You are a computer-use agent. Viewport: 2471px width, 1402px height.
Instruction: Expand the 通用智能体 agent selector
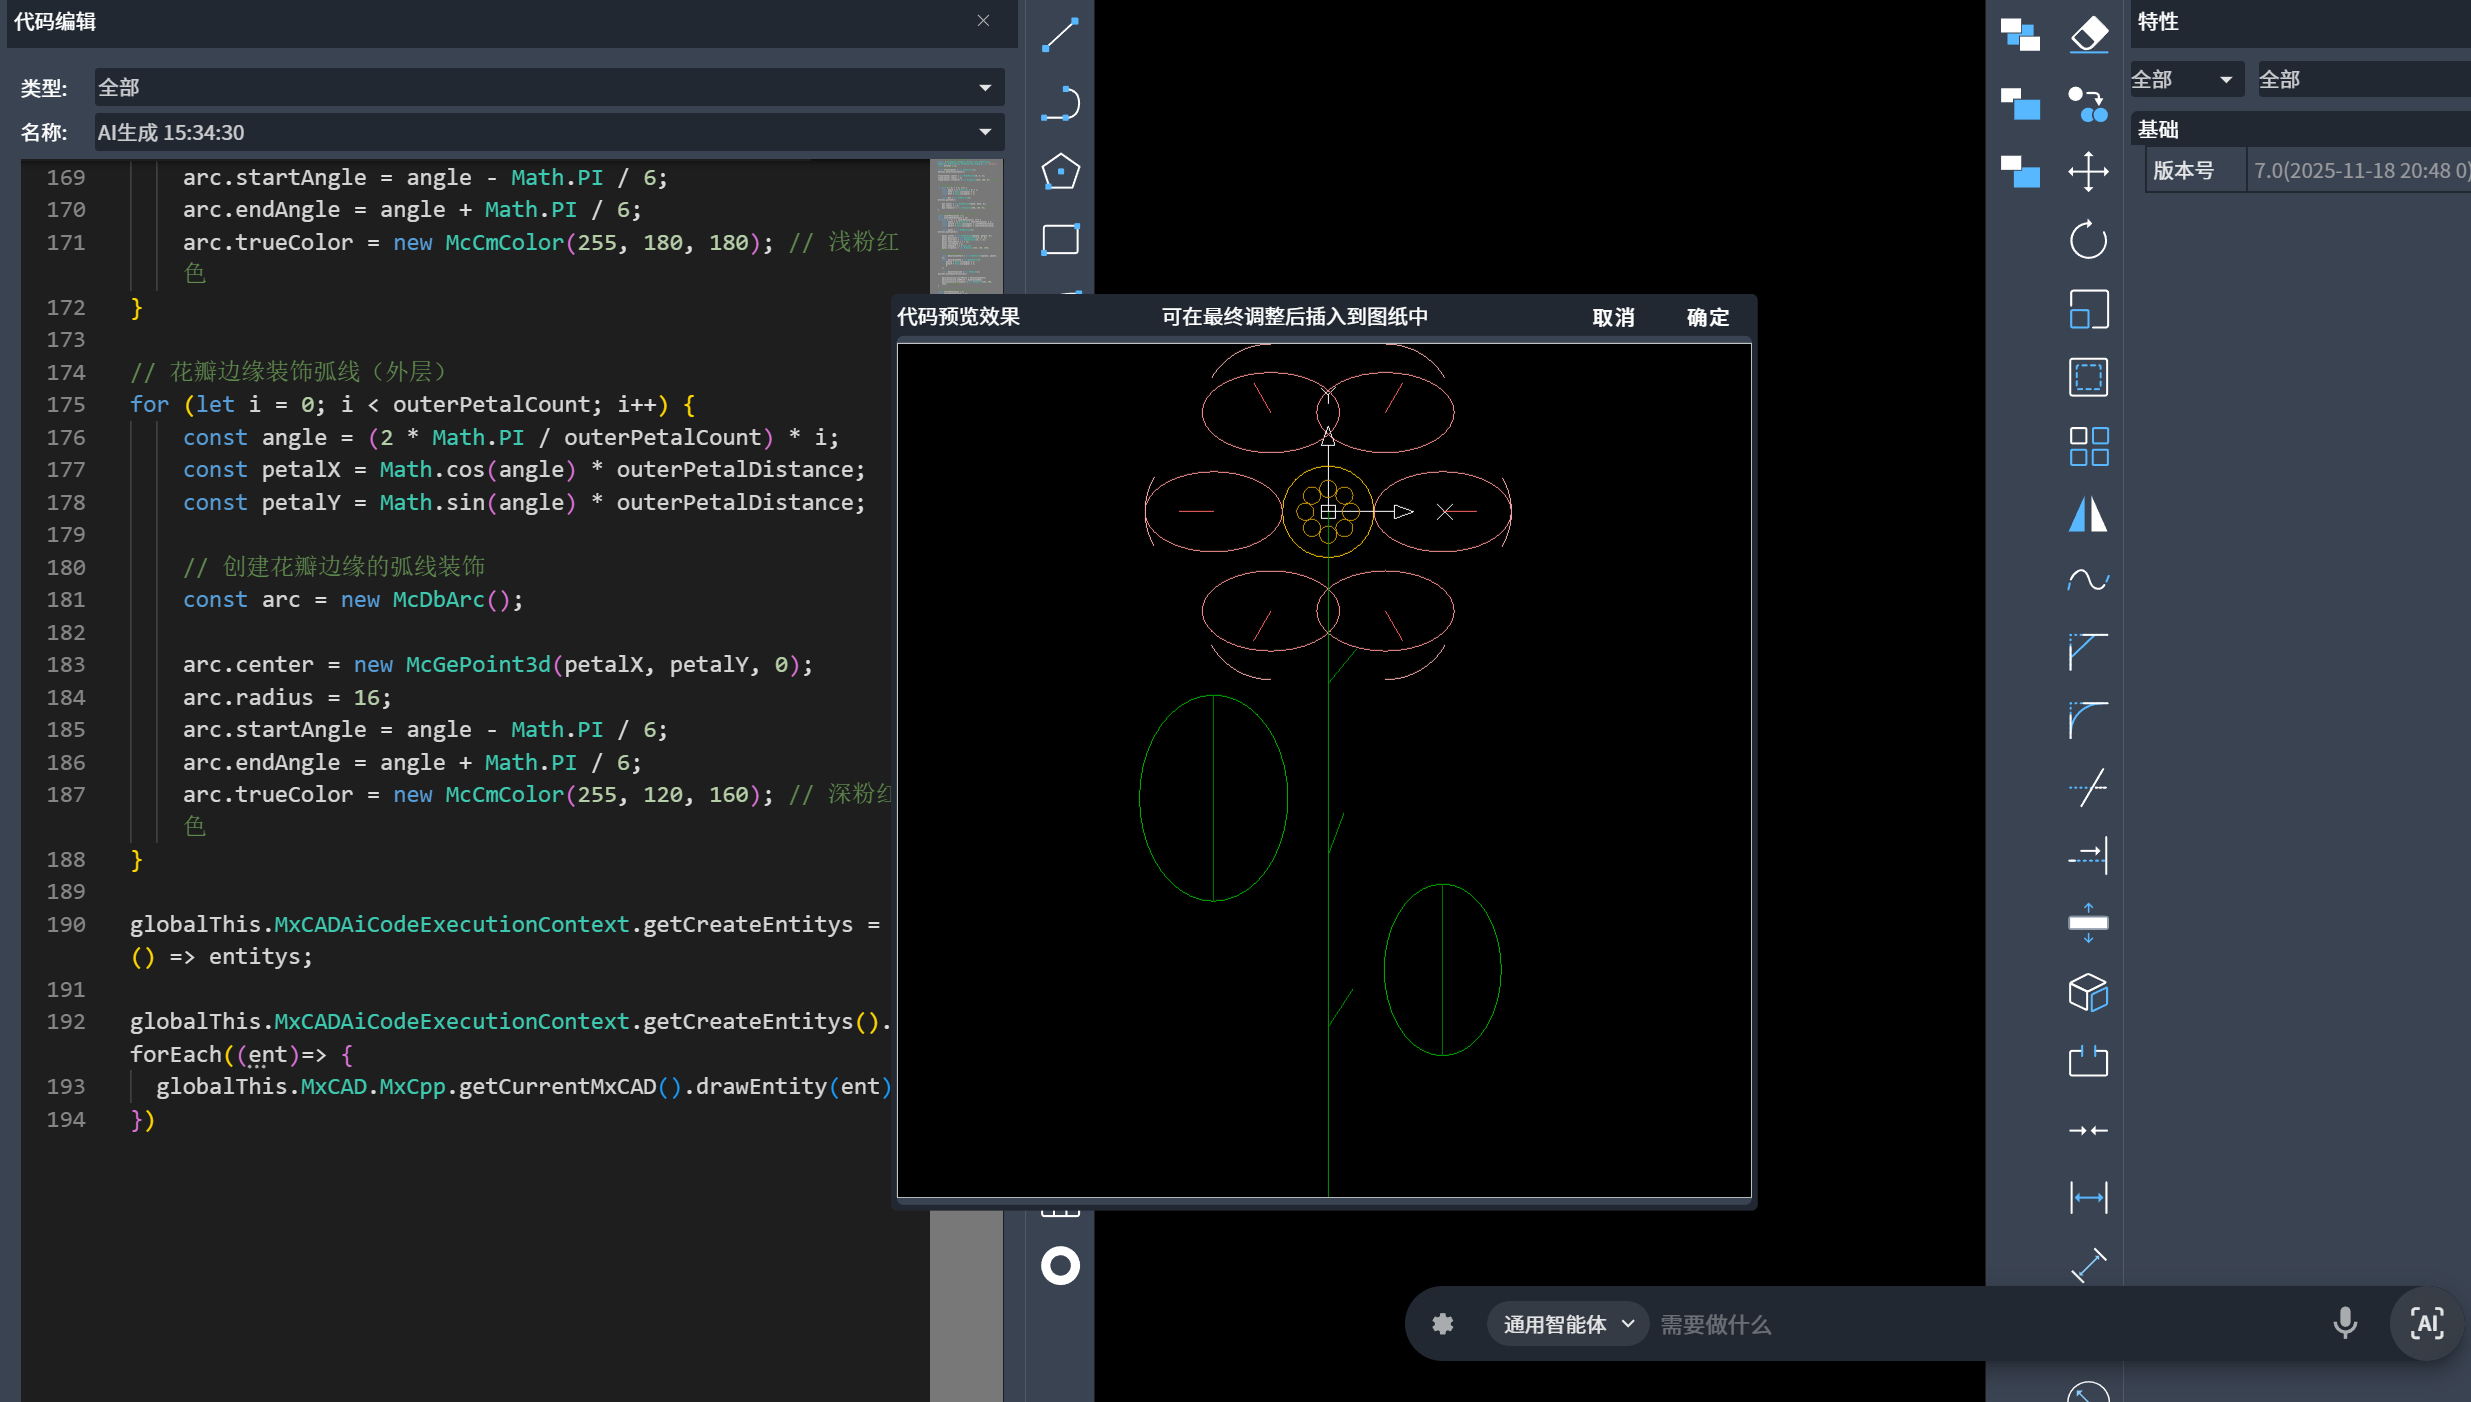point(1567,1324)
